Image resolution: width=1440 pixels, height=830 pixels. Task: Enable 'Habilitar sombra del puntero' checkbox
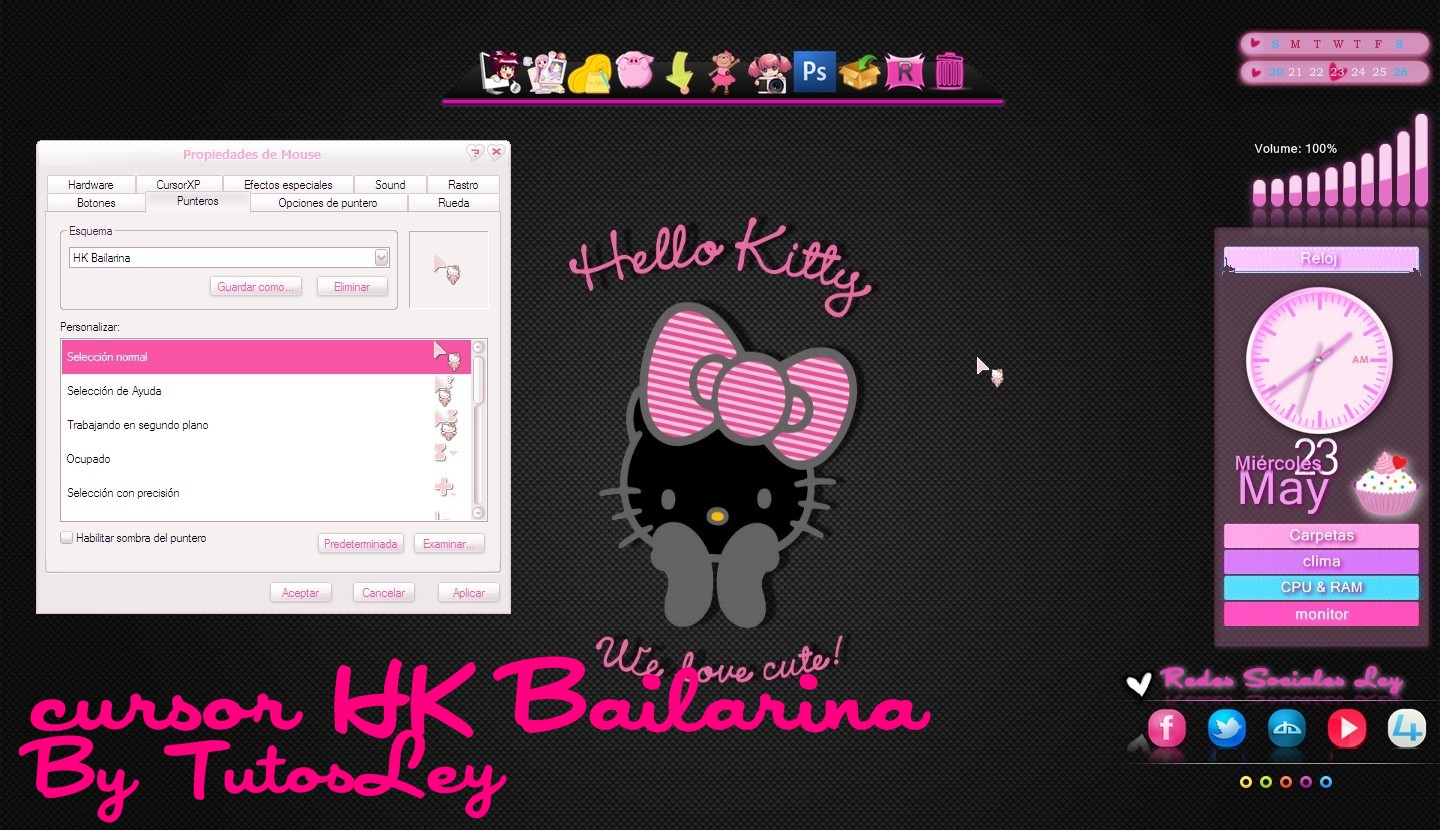[67, 538]
